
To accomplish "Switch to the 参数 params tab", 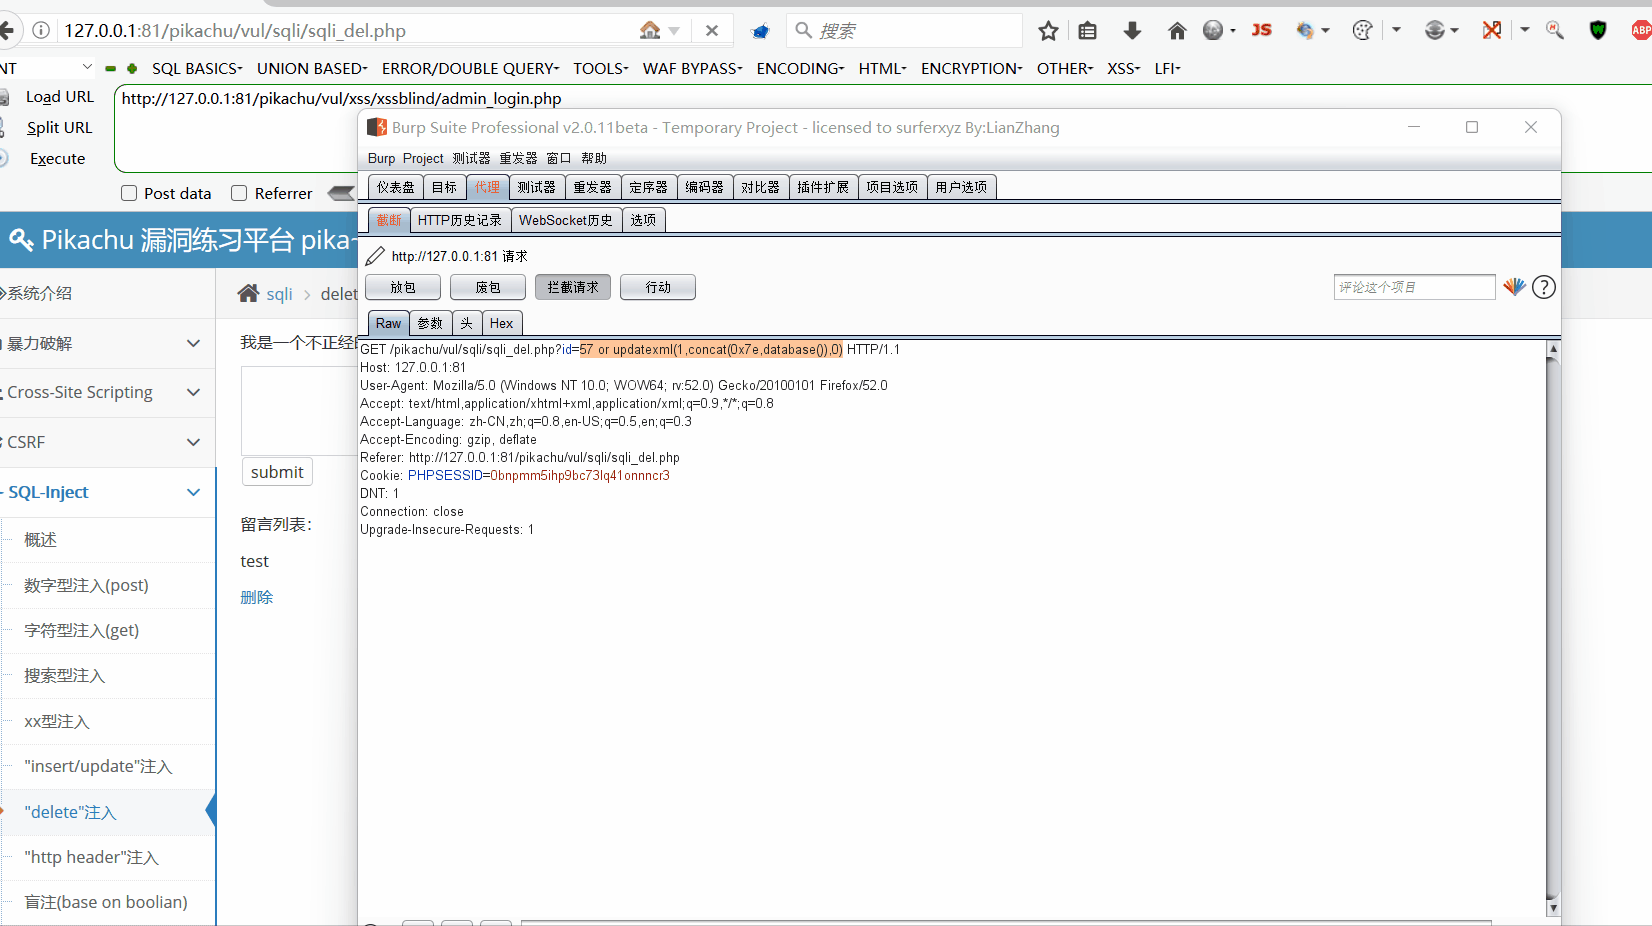I will click(x=430, y=323).
